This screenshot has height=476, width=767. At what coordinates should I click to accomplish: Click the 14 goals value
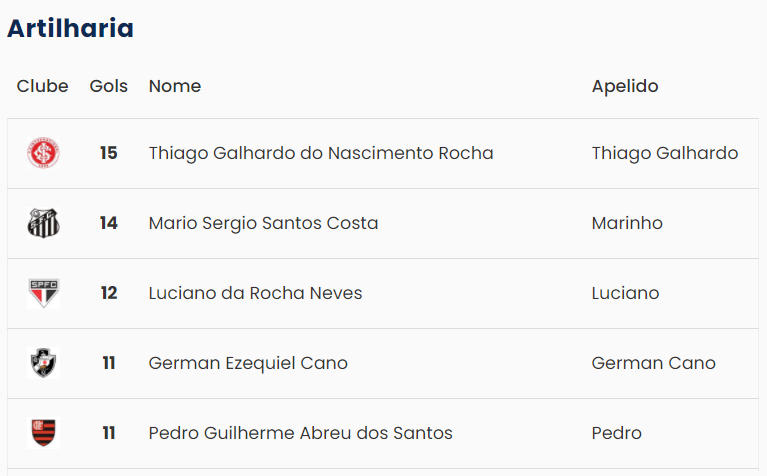109,223
